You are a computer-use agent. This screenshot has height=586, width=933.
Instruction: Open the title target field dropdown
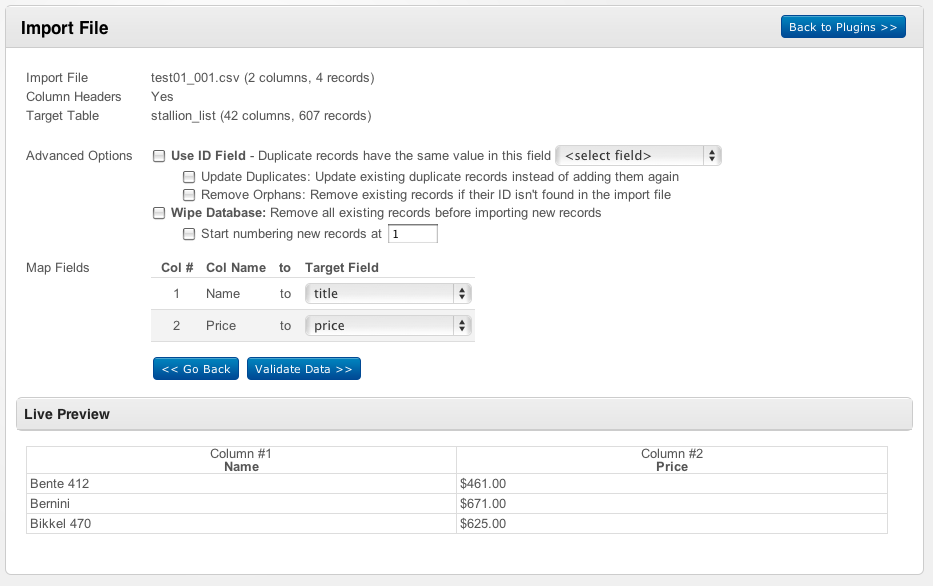388,294
